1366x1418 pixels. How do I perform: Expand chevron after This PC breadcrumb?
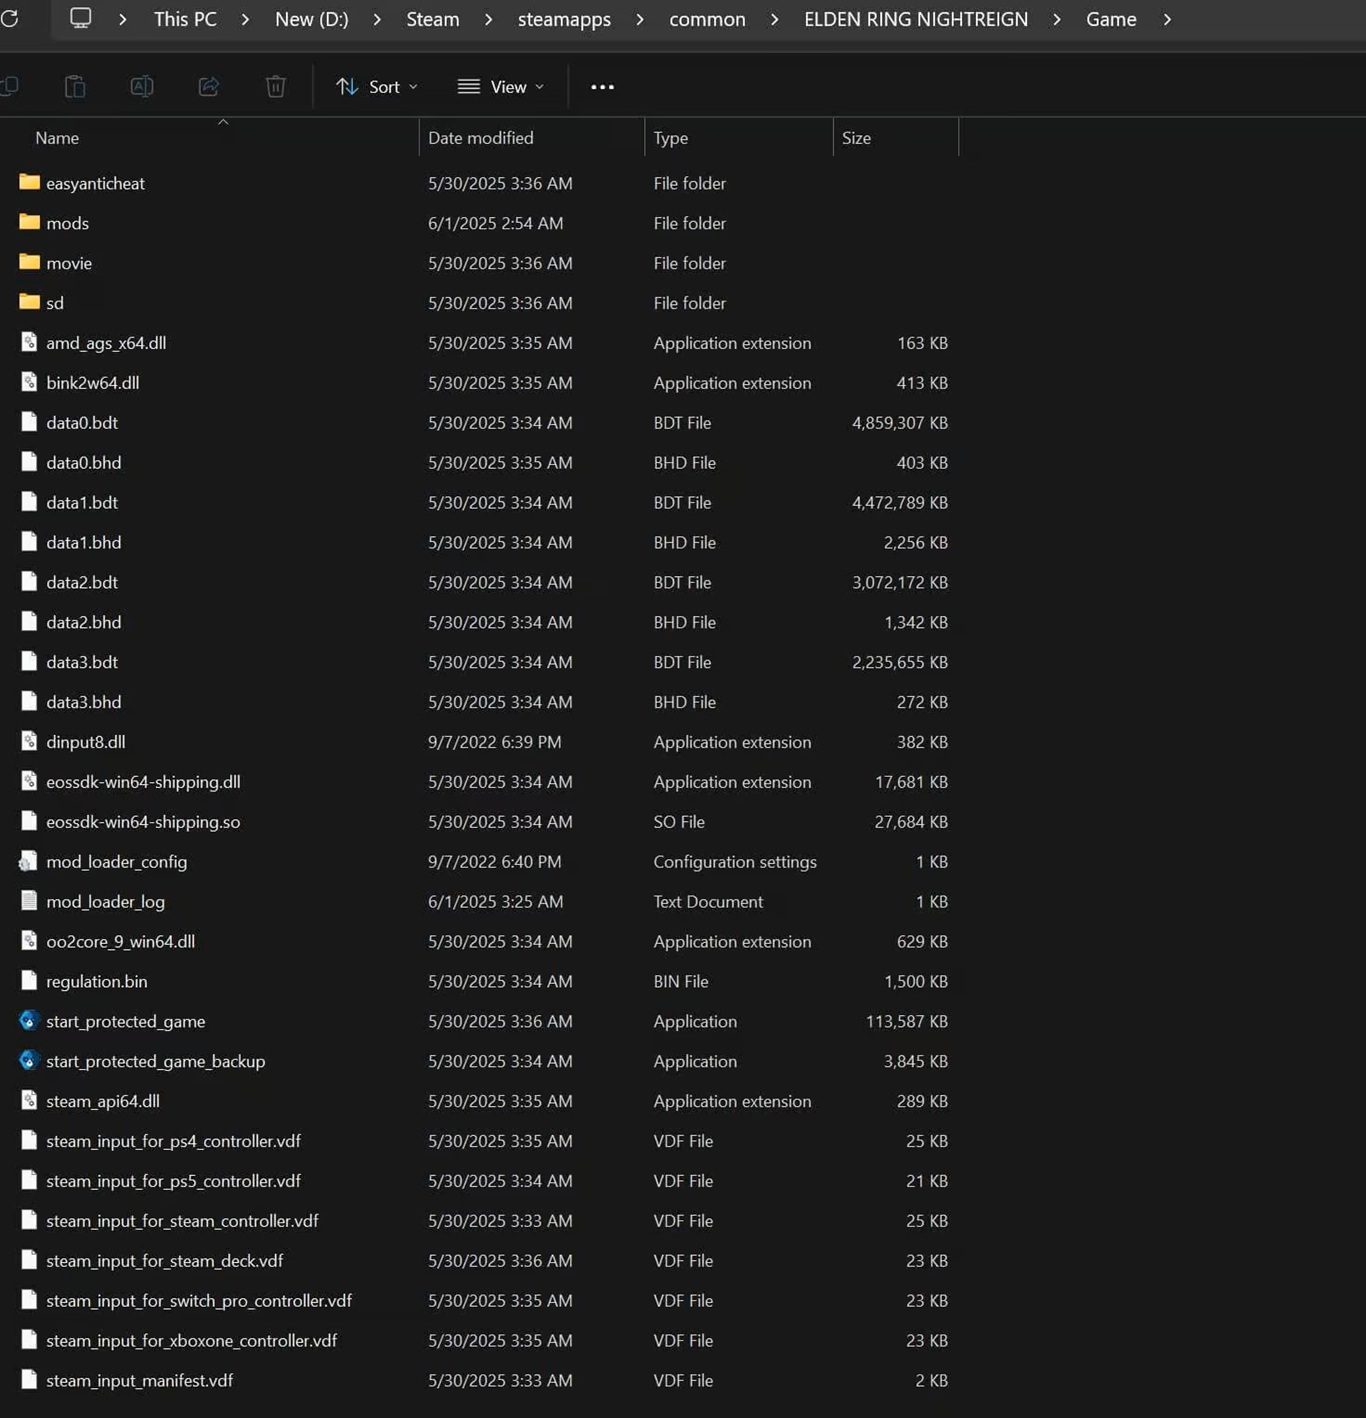pyautogui.click(x=245, y=19)
